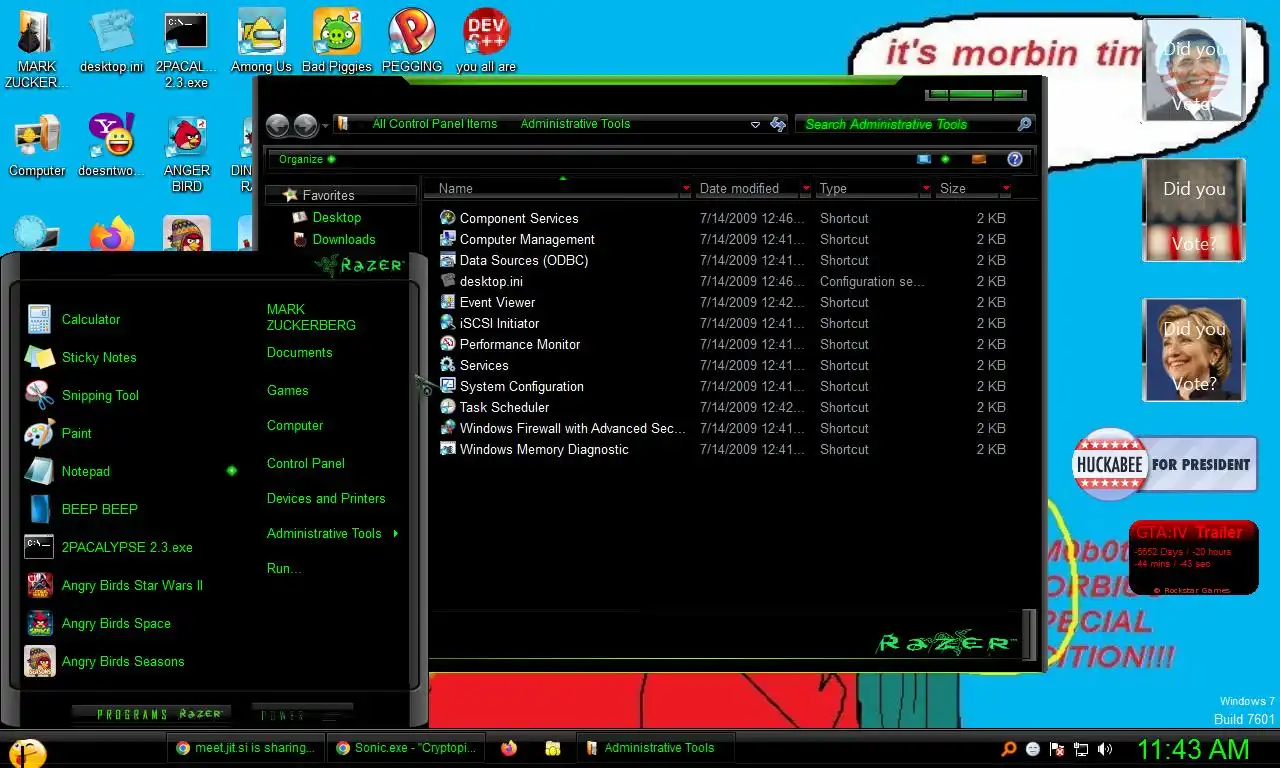This screenshot has height=768, width=1280.
Task: Expand Notepad recent items arrow
Action: pos(231,471)
